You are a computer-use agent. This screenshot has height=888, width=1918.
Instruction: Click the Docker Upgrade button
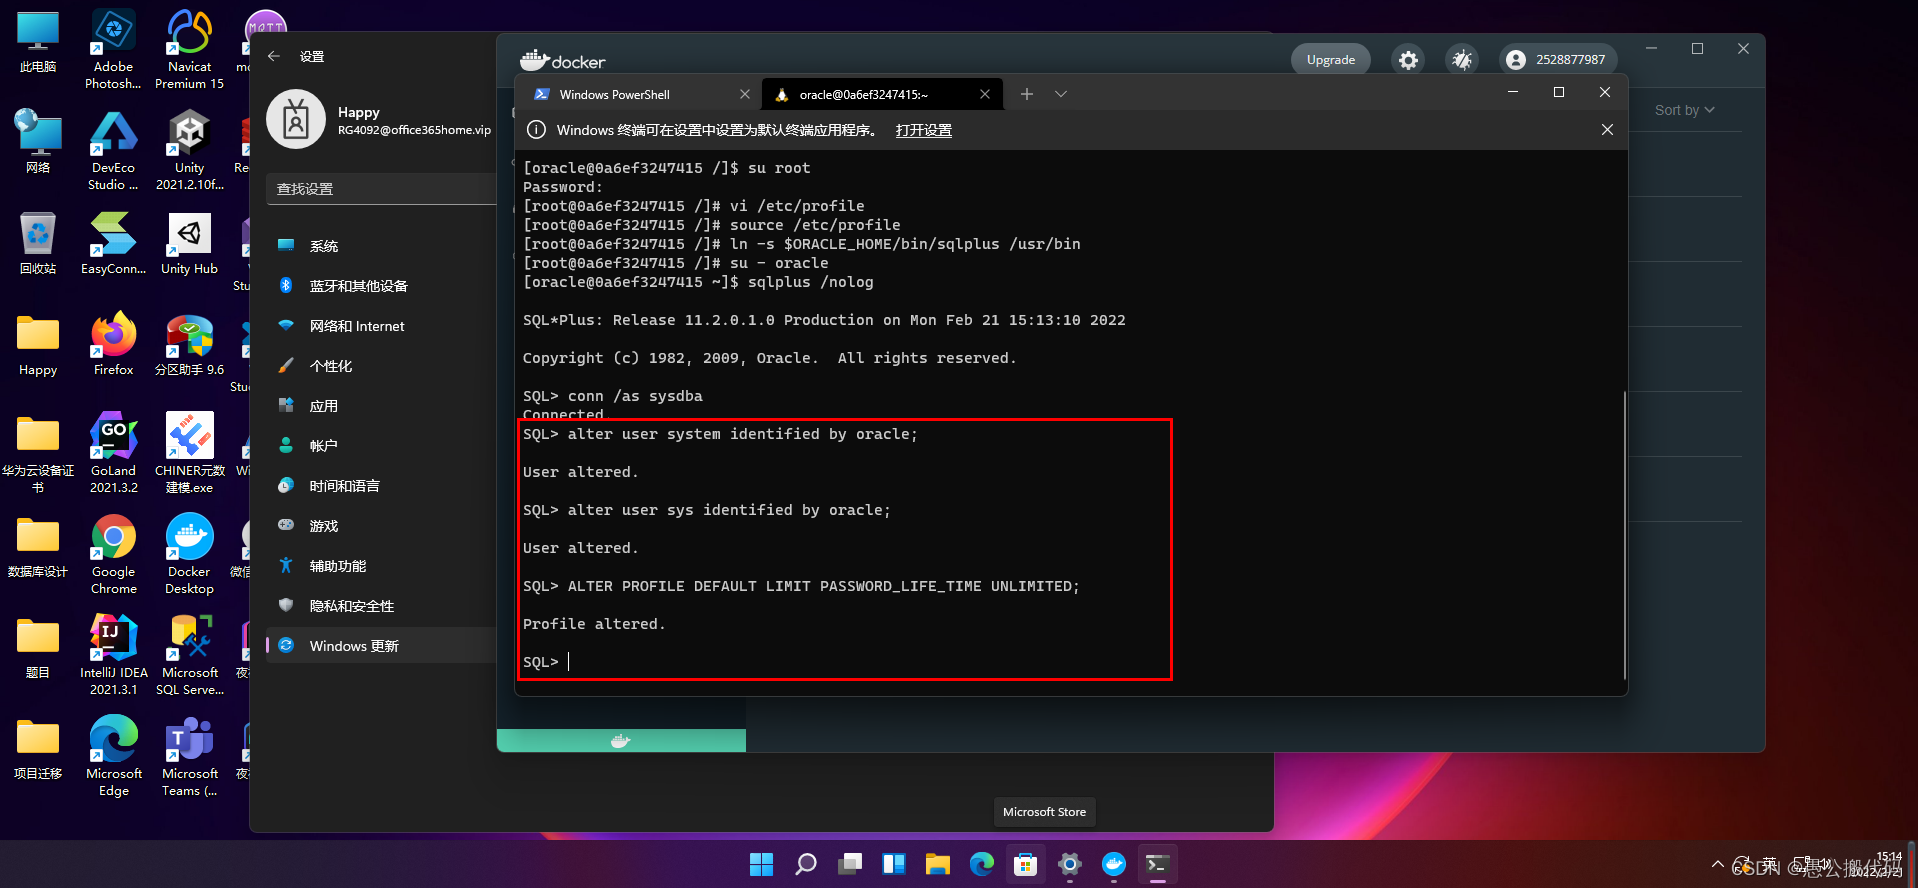coord(1331,60)
